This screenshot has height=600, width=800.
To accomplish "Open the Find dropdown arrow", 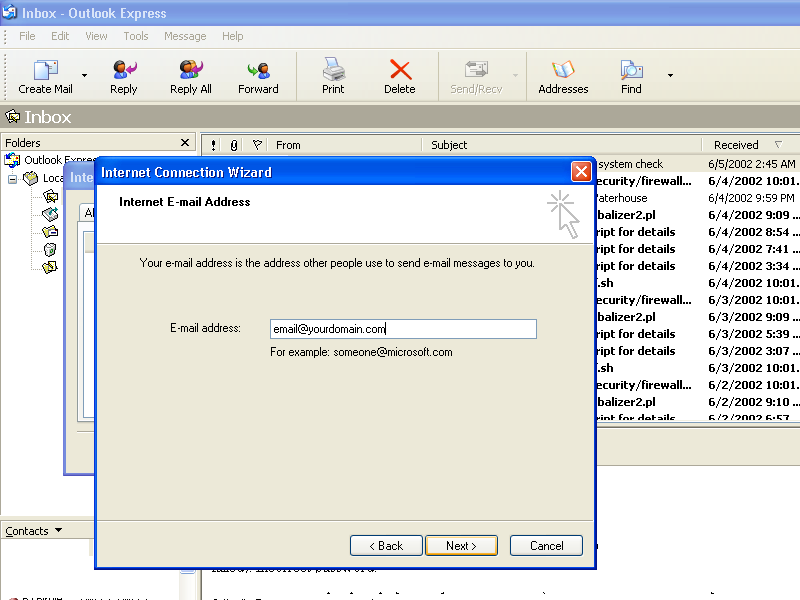I will (x=670, y=76).
